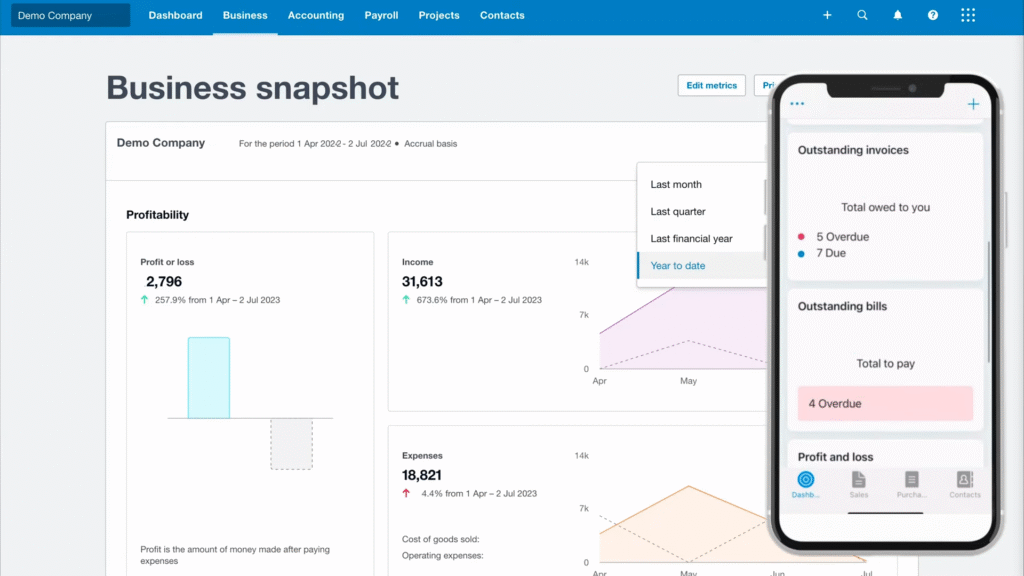Click the Profit or loss blue bar

tap(208, 377)
